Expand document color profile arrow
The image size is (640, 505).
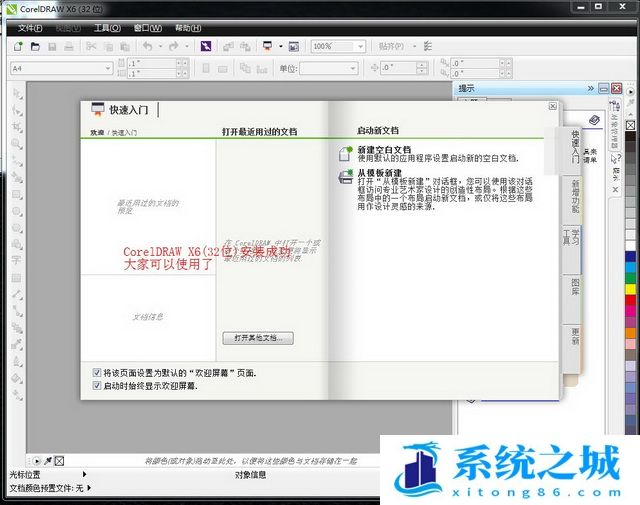tap(89, 487)
